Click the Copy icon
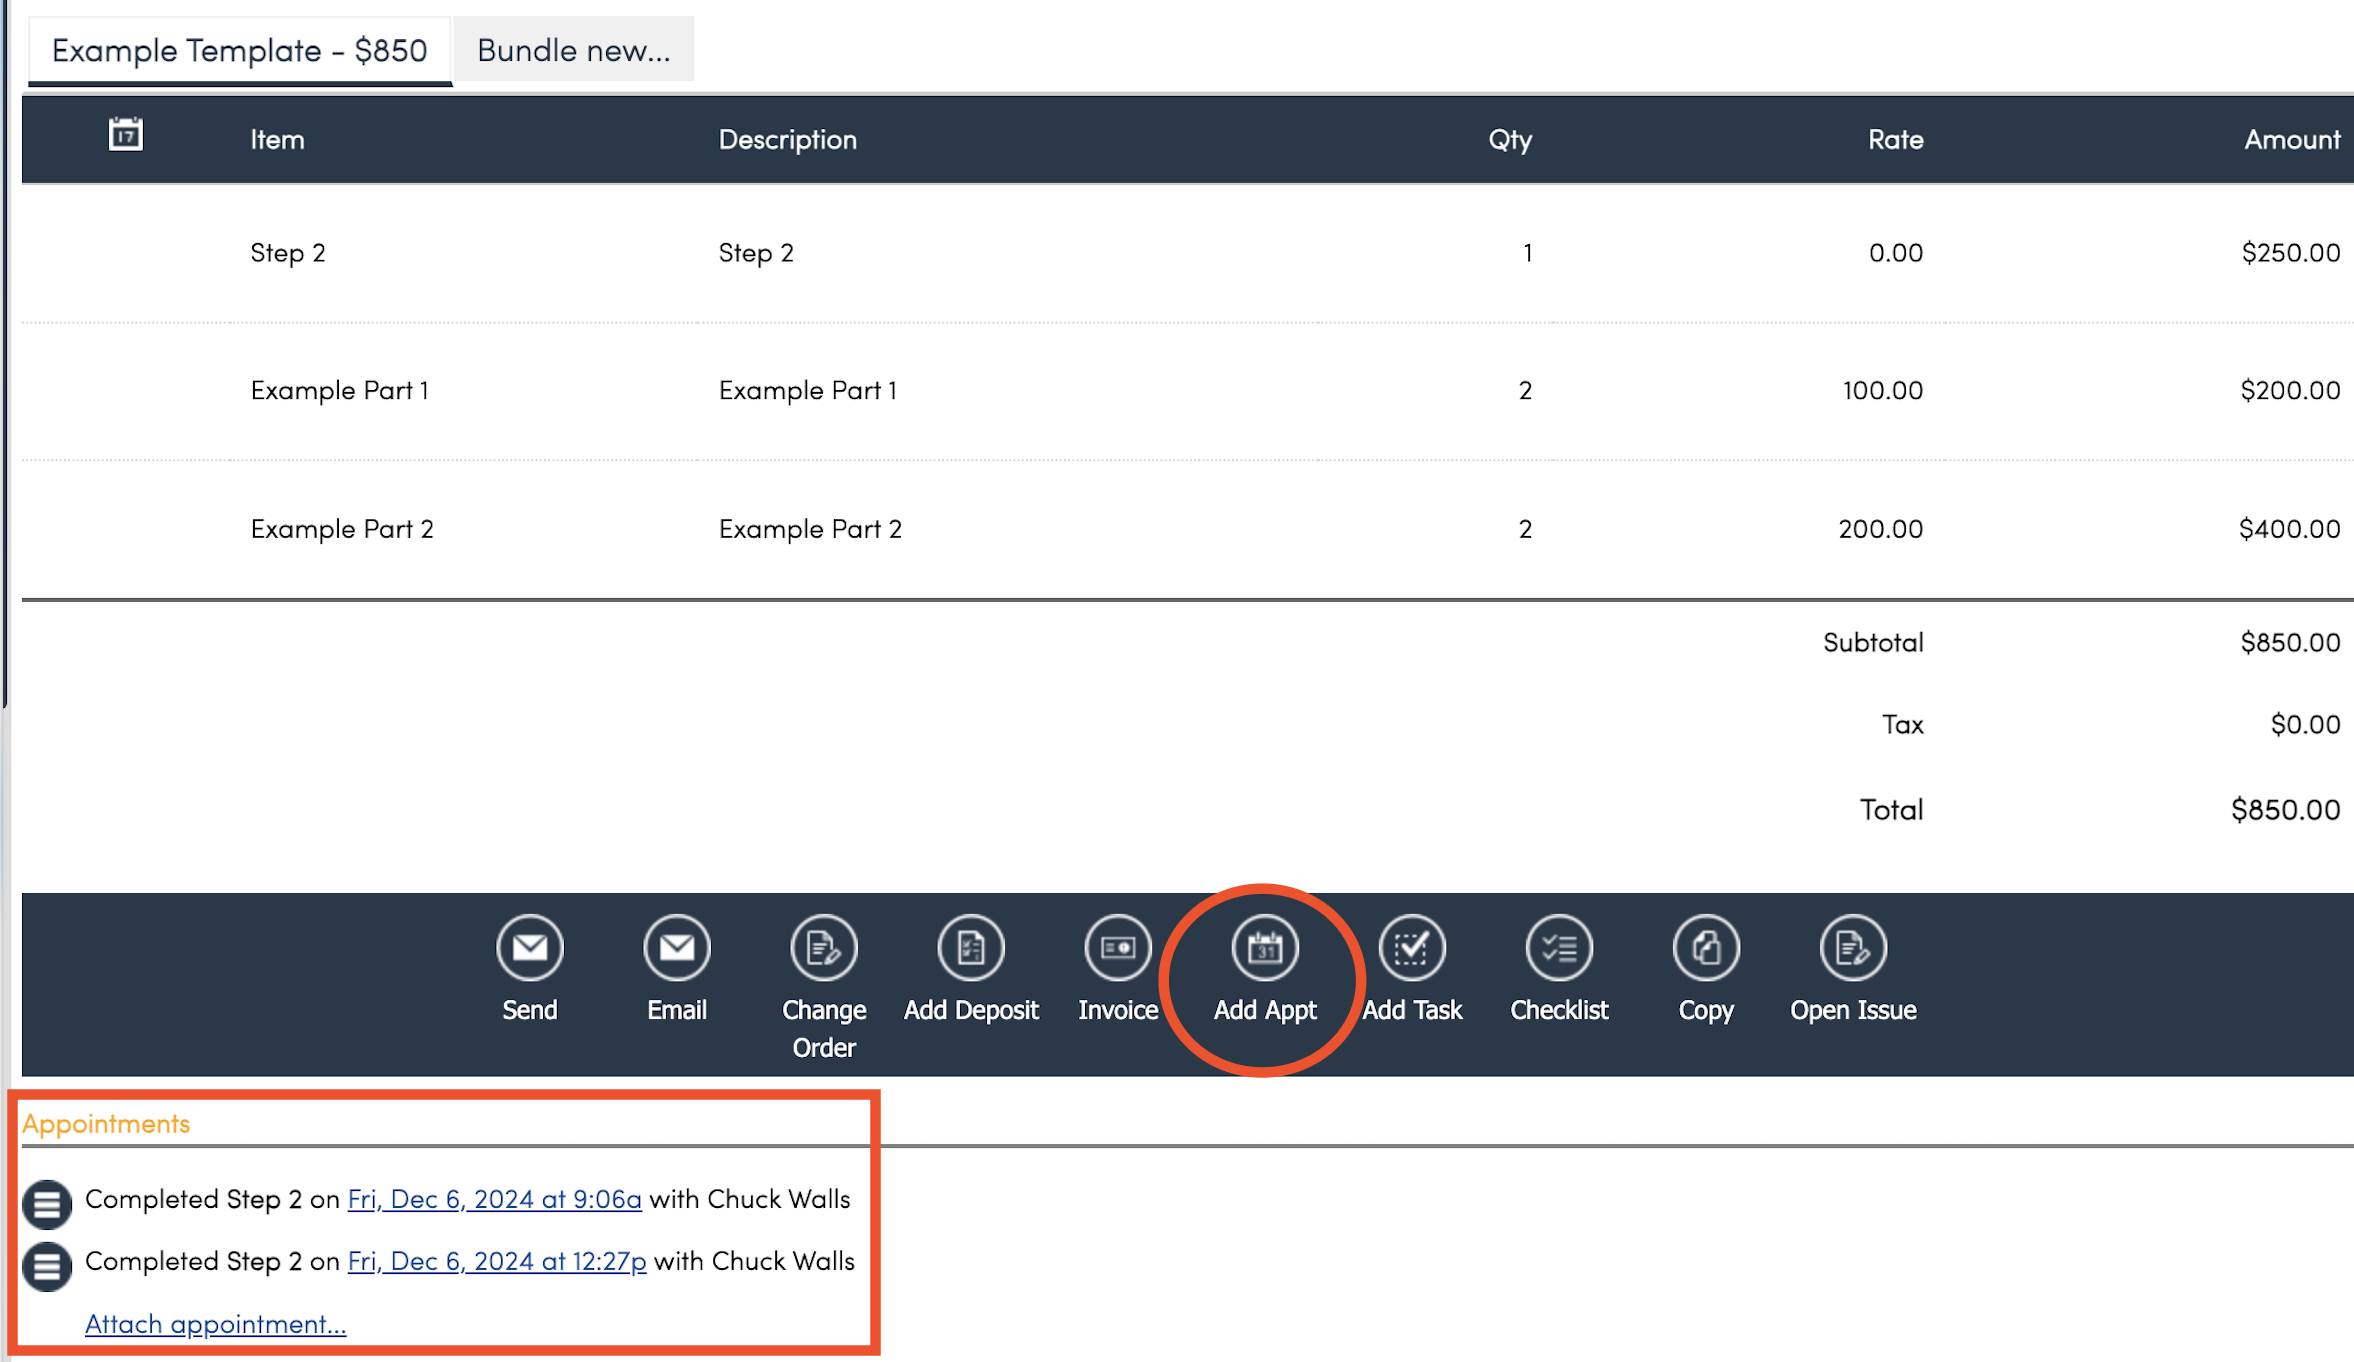The width and height of the screenshot is (2354, 1362). coord(1705,947)
